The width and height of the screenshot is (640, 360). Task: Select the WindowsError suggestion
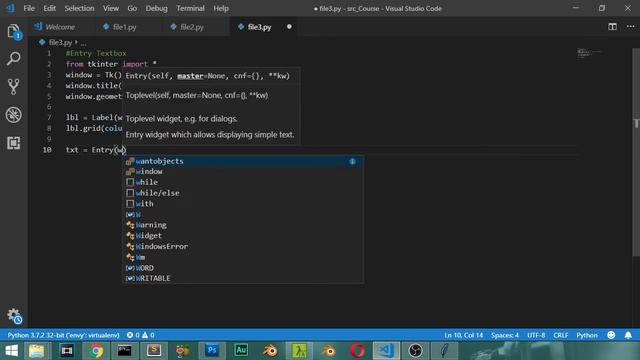243,247
